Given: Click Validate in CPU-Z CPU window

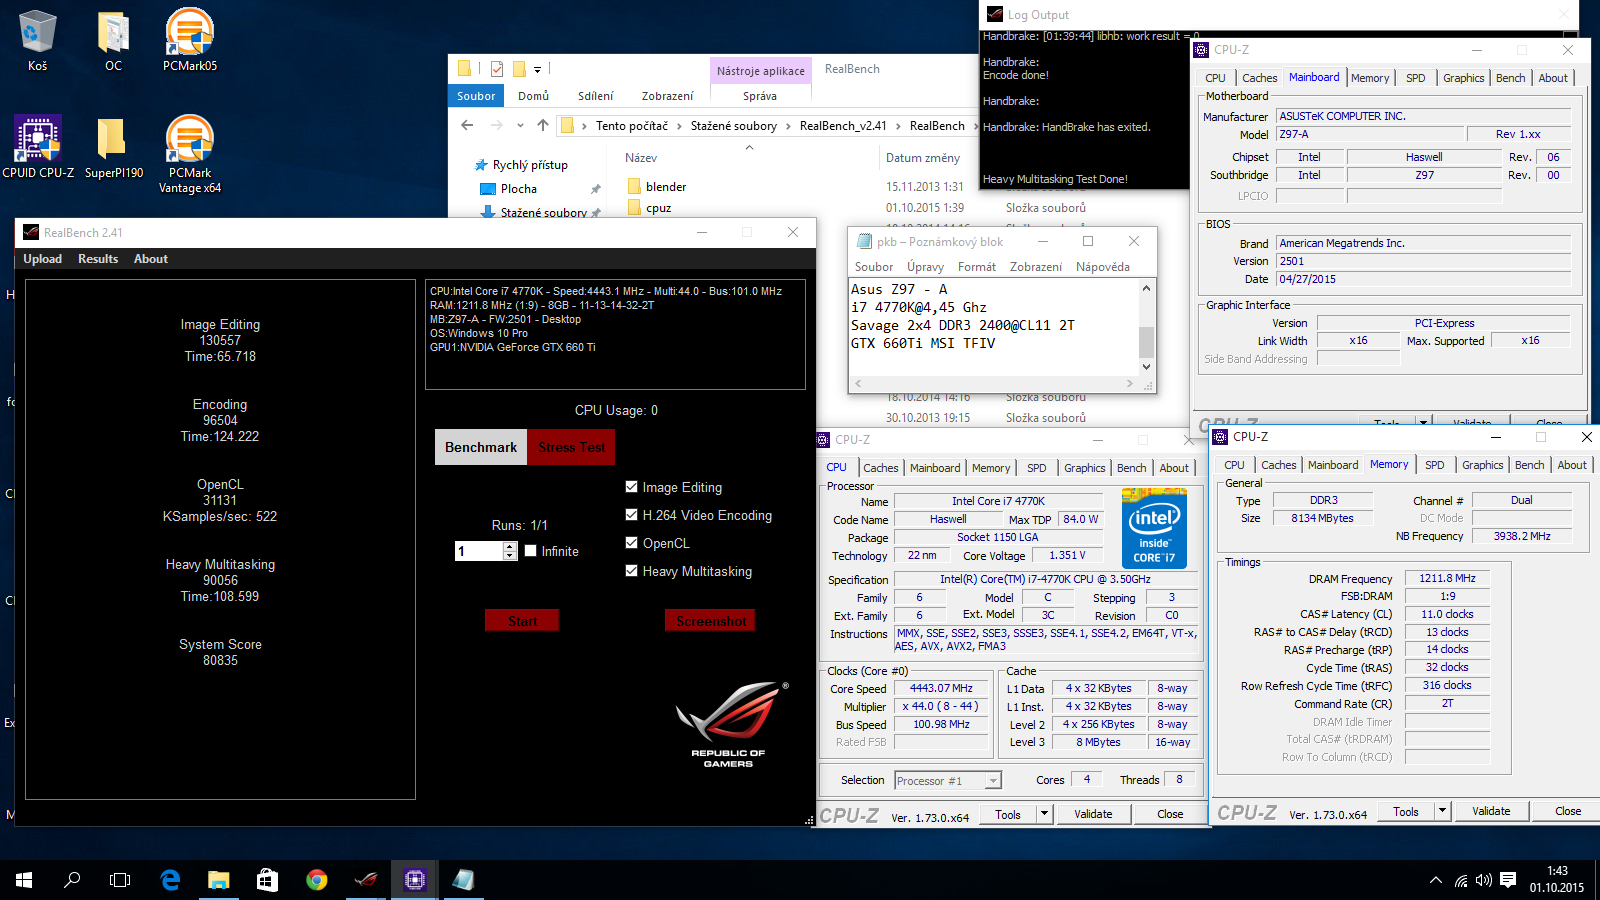Looking at the screenshot, I should click(1093, 814).
